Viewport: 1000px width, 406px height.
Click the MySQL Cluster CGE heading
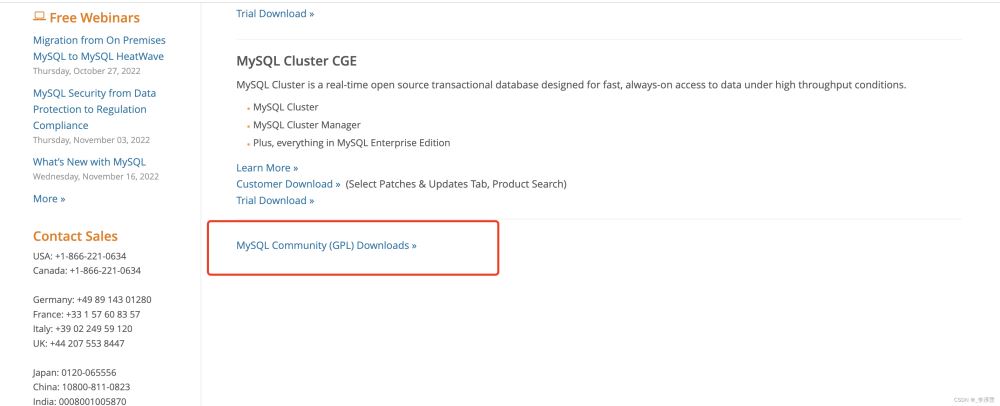tap(296, 61)
